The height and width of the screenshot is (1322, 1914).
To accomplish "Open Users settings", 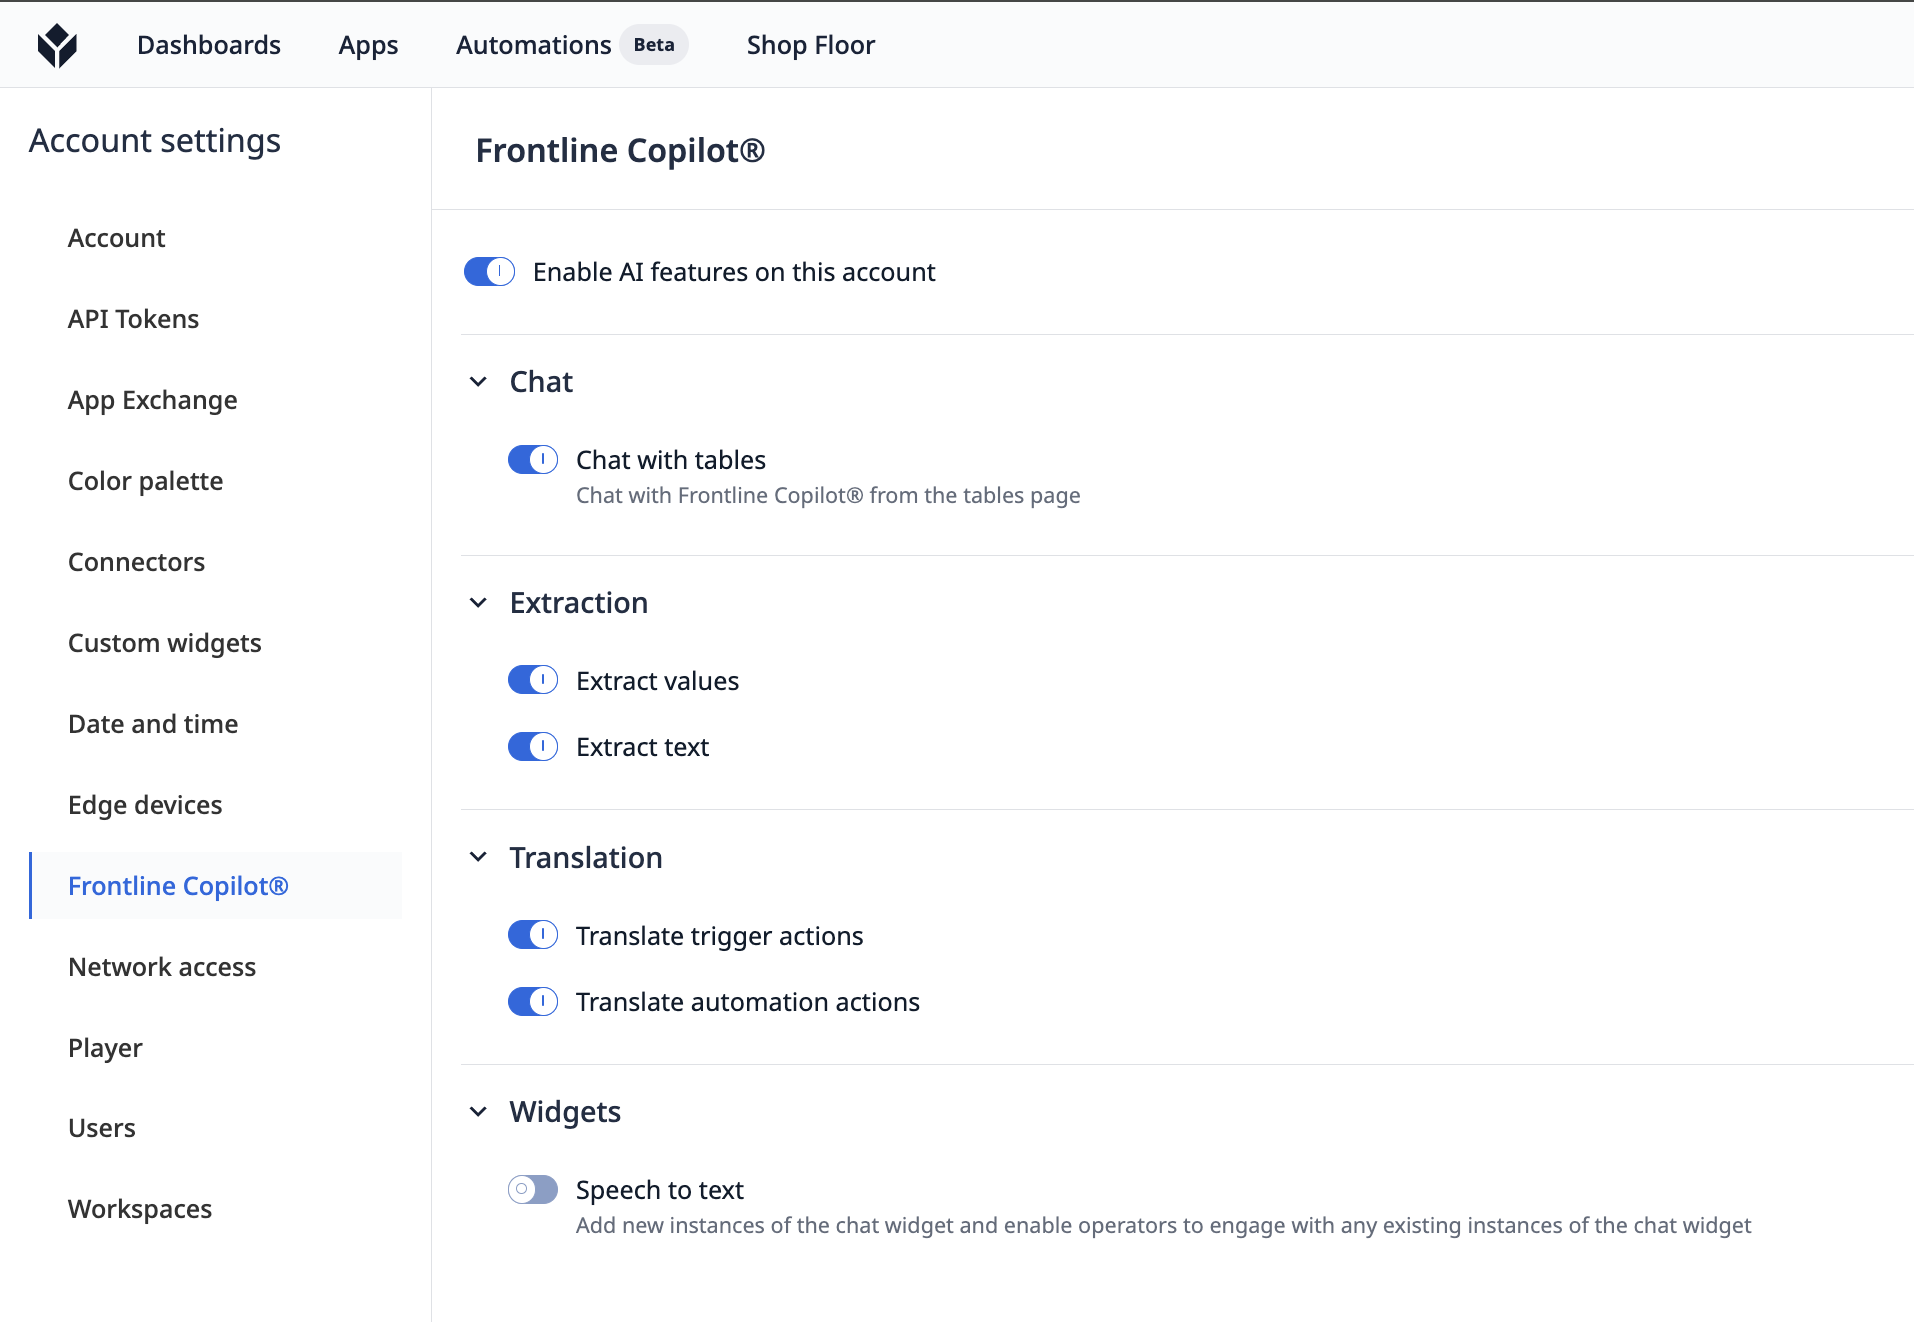I will [101, 1128].
